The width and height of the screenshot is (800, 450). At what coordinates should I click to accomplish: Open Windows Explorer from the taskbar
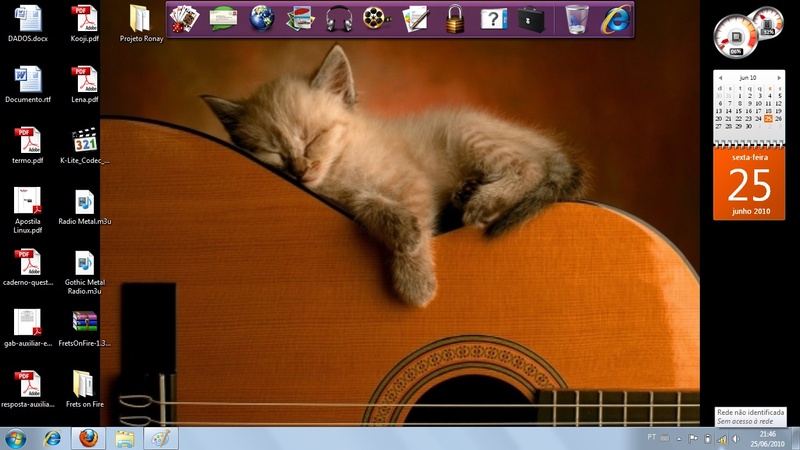coord(124,439)
